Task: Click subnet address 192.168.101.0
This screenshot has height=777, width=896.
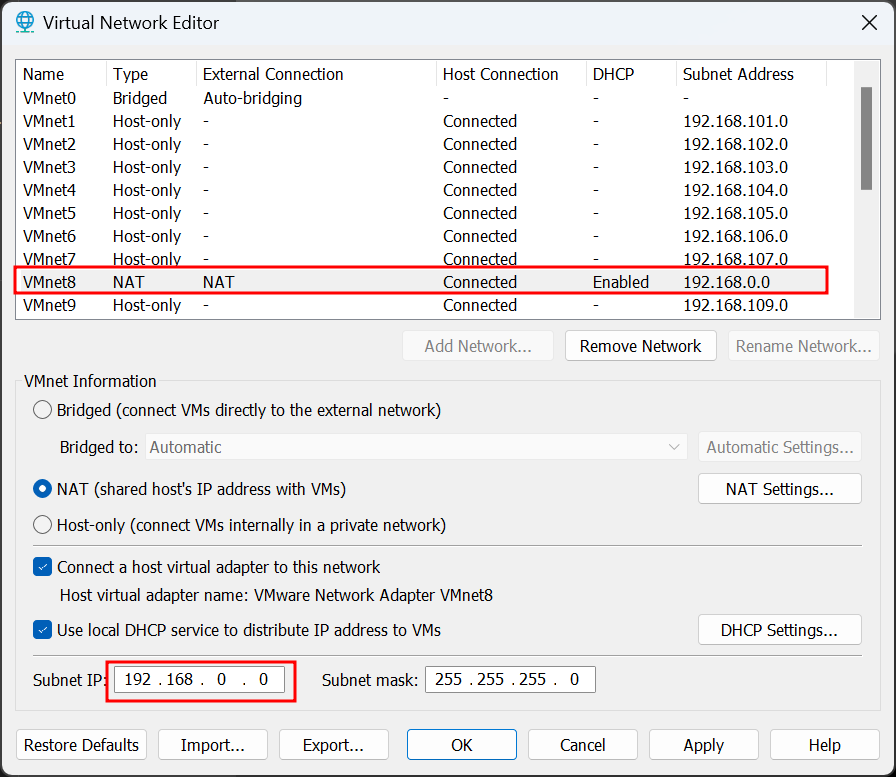Action: click(735, 121)
